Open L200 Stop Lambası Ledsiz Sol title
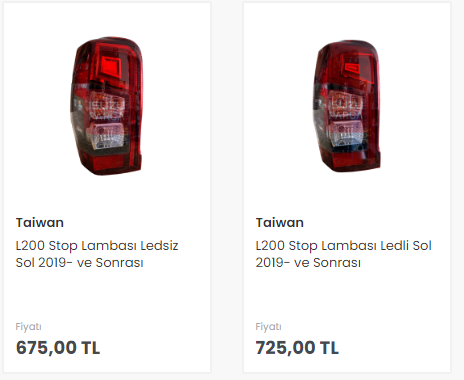464x380 pixels. 97,254
